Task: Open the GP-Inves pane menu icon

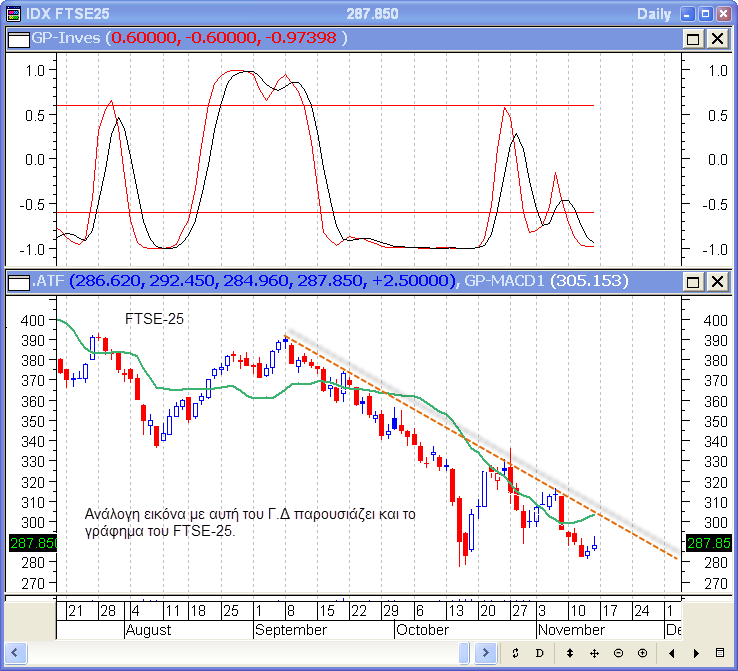Action: point(18,38)
